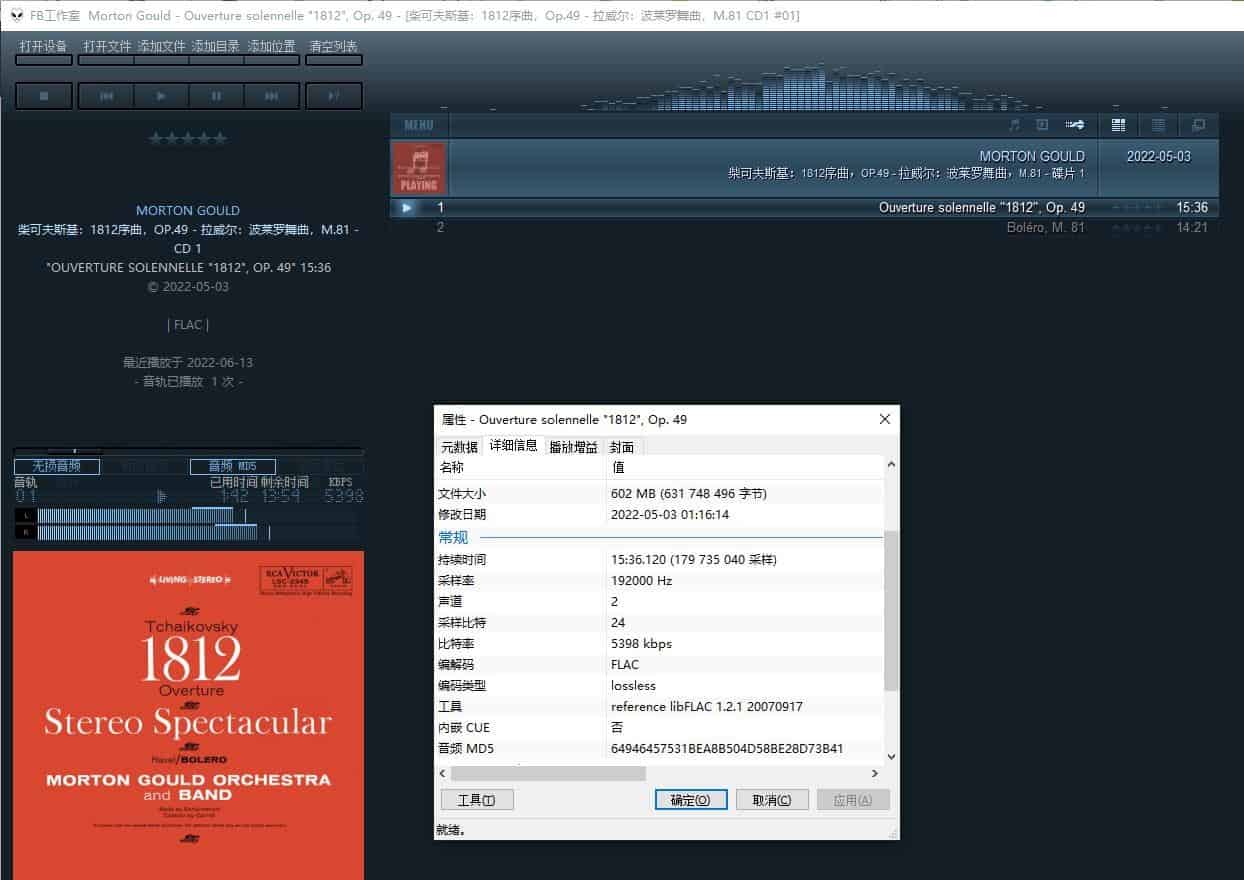Set rating using the five-star row
Image resolution: width=1244 pixels, height=880 pixels.
188,139
